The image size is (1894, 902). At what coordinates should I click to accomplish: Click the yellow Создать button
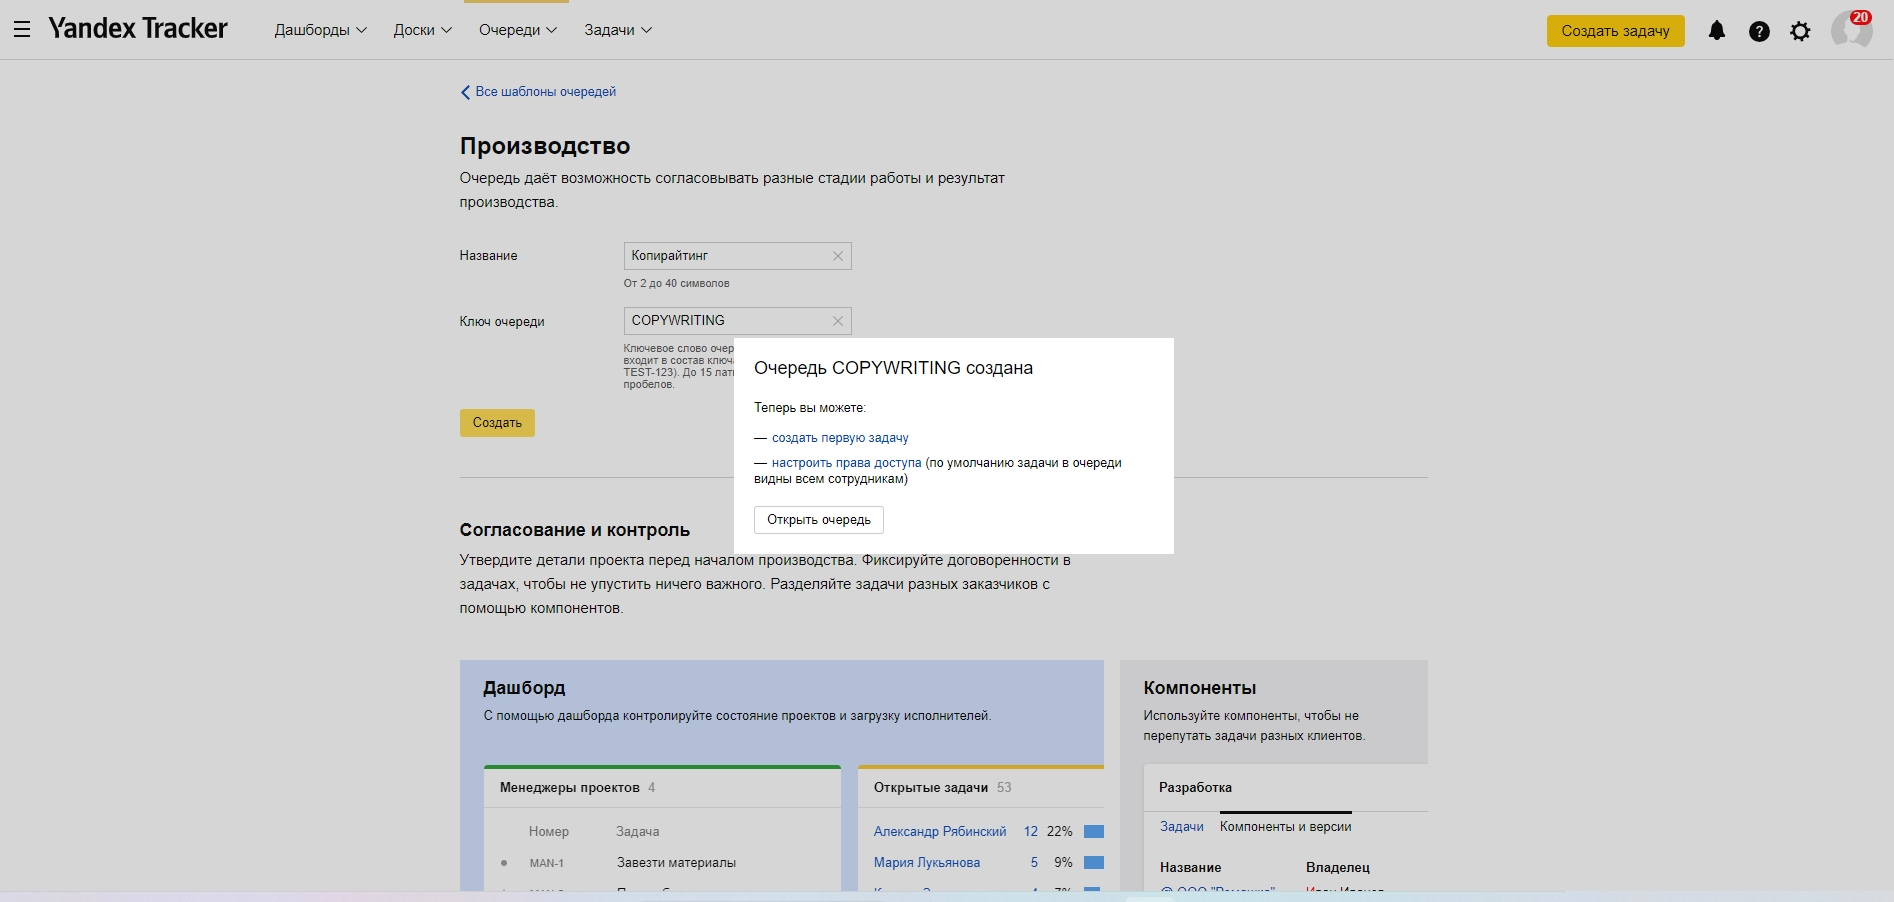coord(497,423)
